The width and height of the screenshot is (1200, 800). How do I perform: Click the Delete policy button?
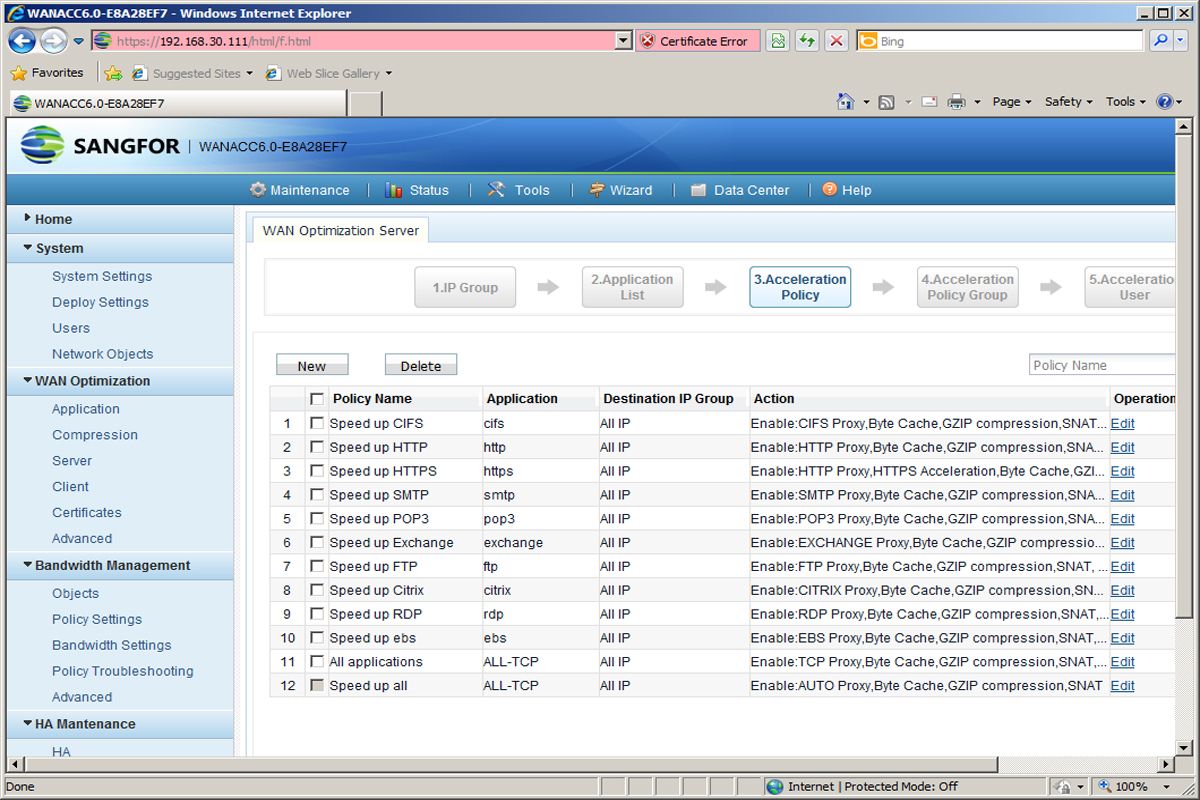click(421, 365)
